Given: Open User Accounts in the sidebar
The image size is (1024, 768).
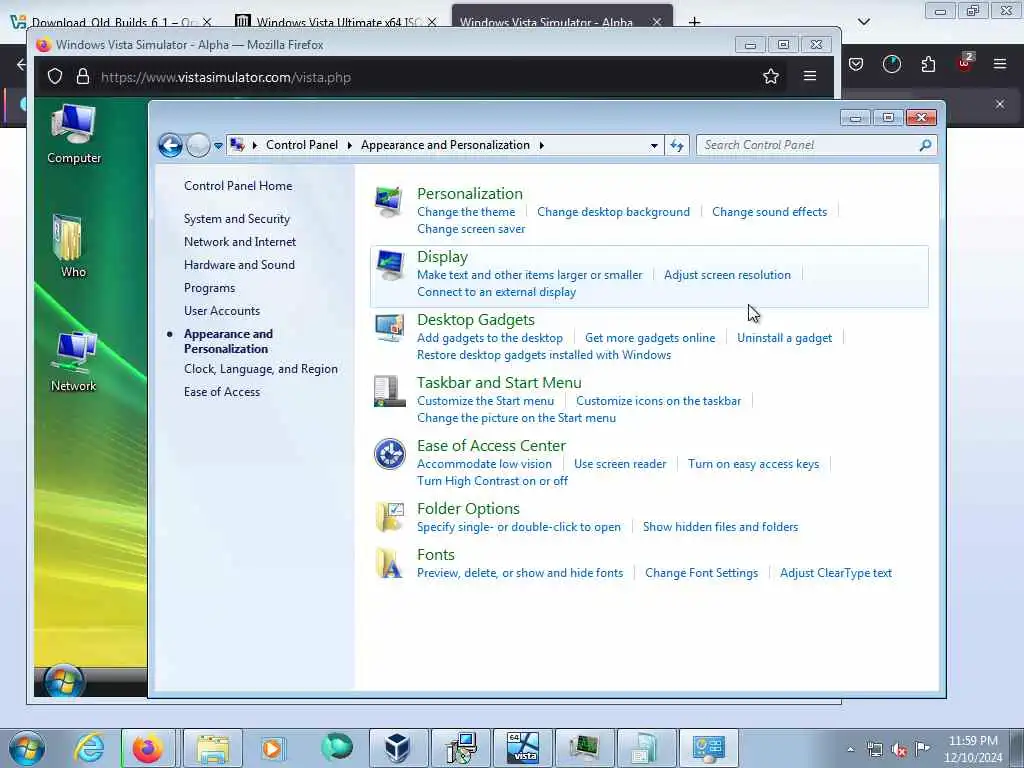Looking at the screenshot, I should tap(221, 311).
